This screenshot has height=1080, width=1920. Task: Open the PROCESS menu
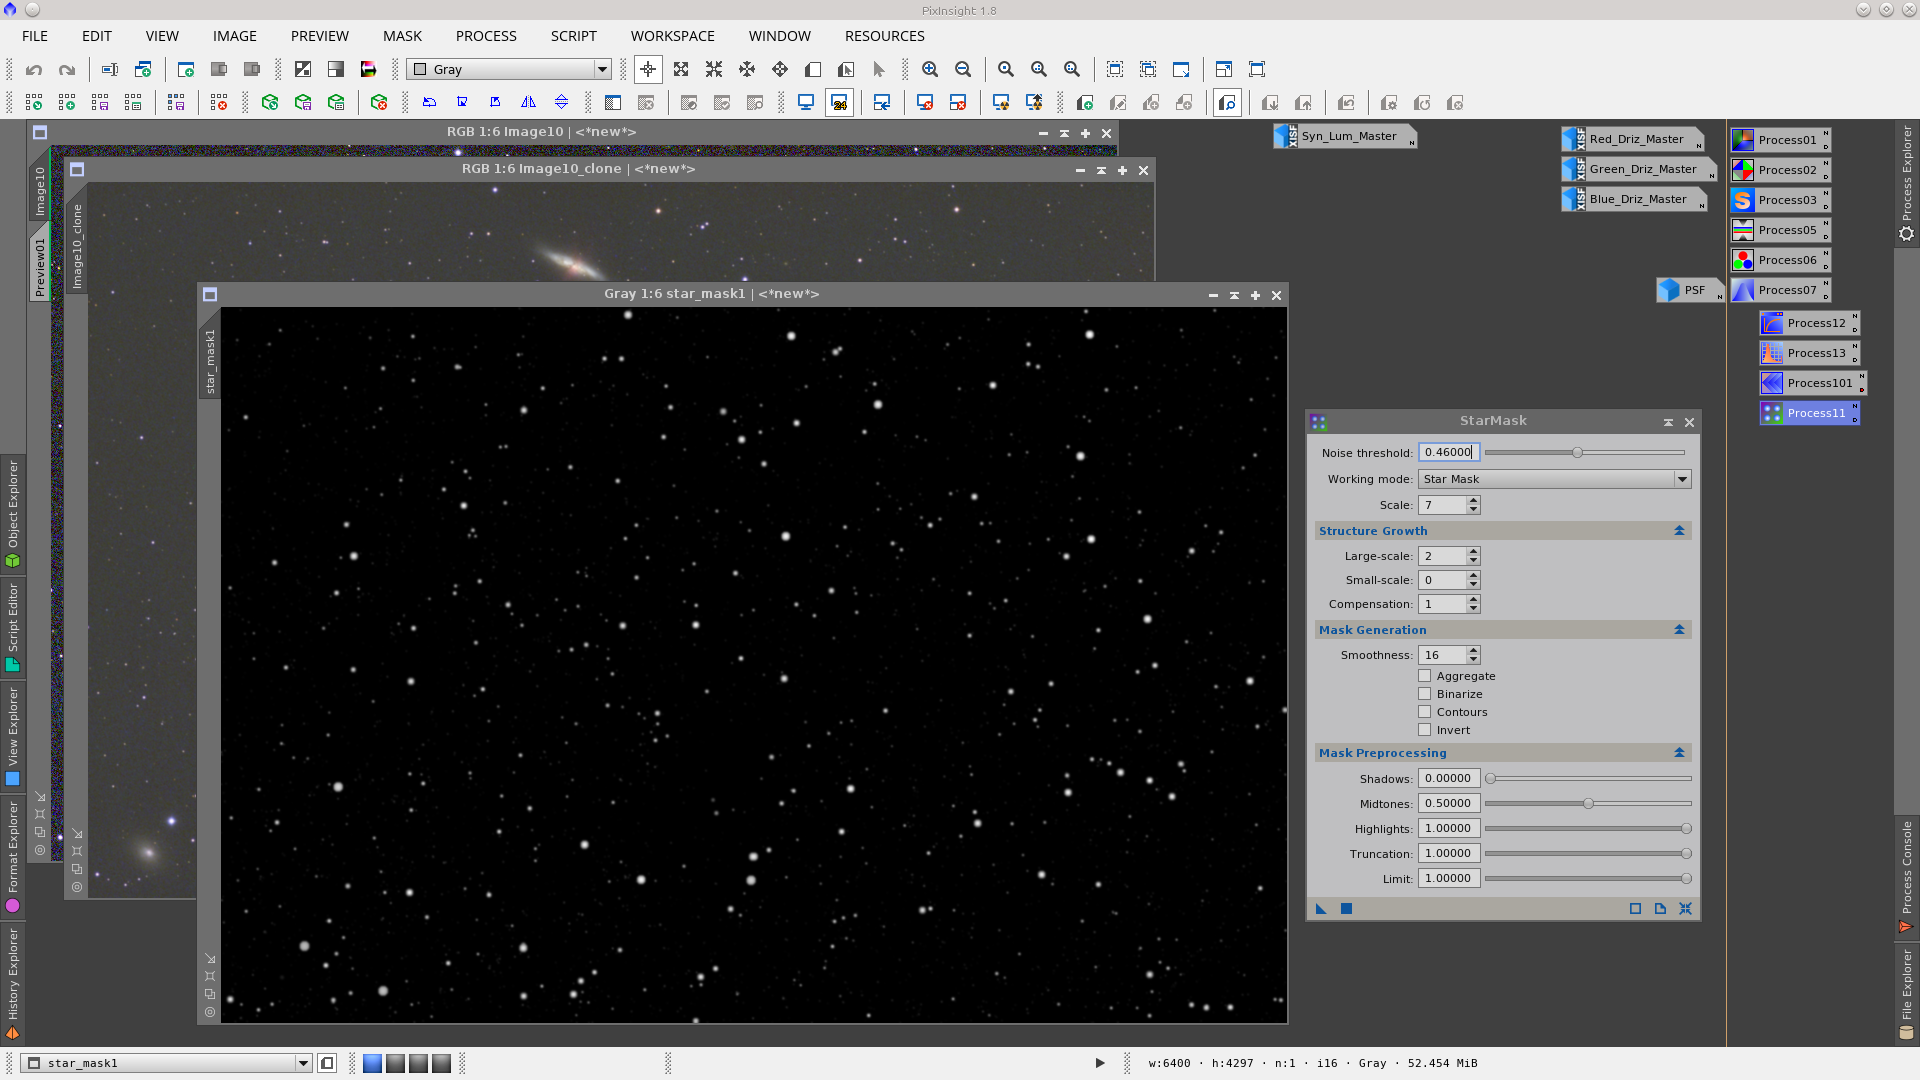click(485, 36)
